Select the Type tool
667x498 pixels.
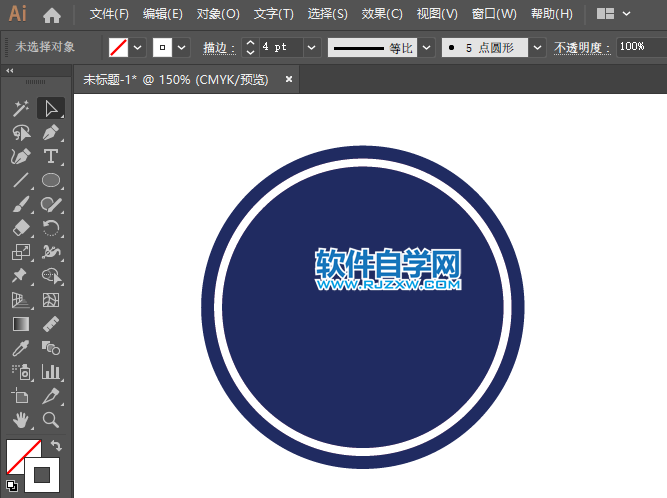51,157
